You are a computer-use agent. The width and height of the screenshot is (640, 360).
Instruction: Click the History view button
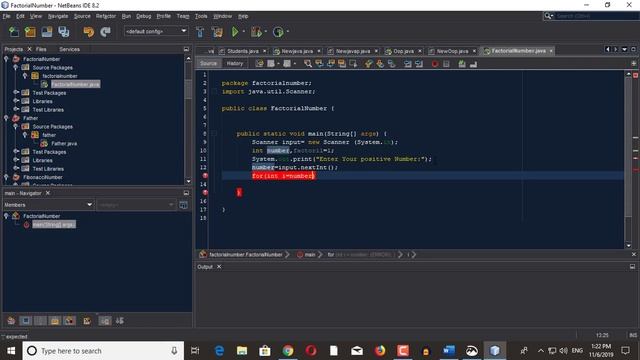point(235,63)
